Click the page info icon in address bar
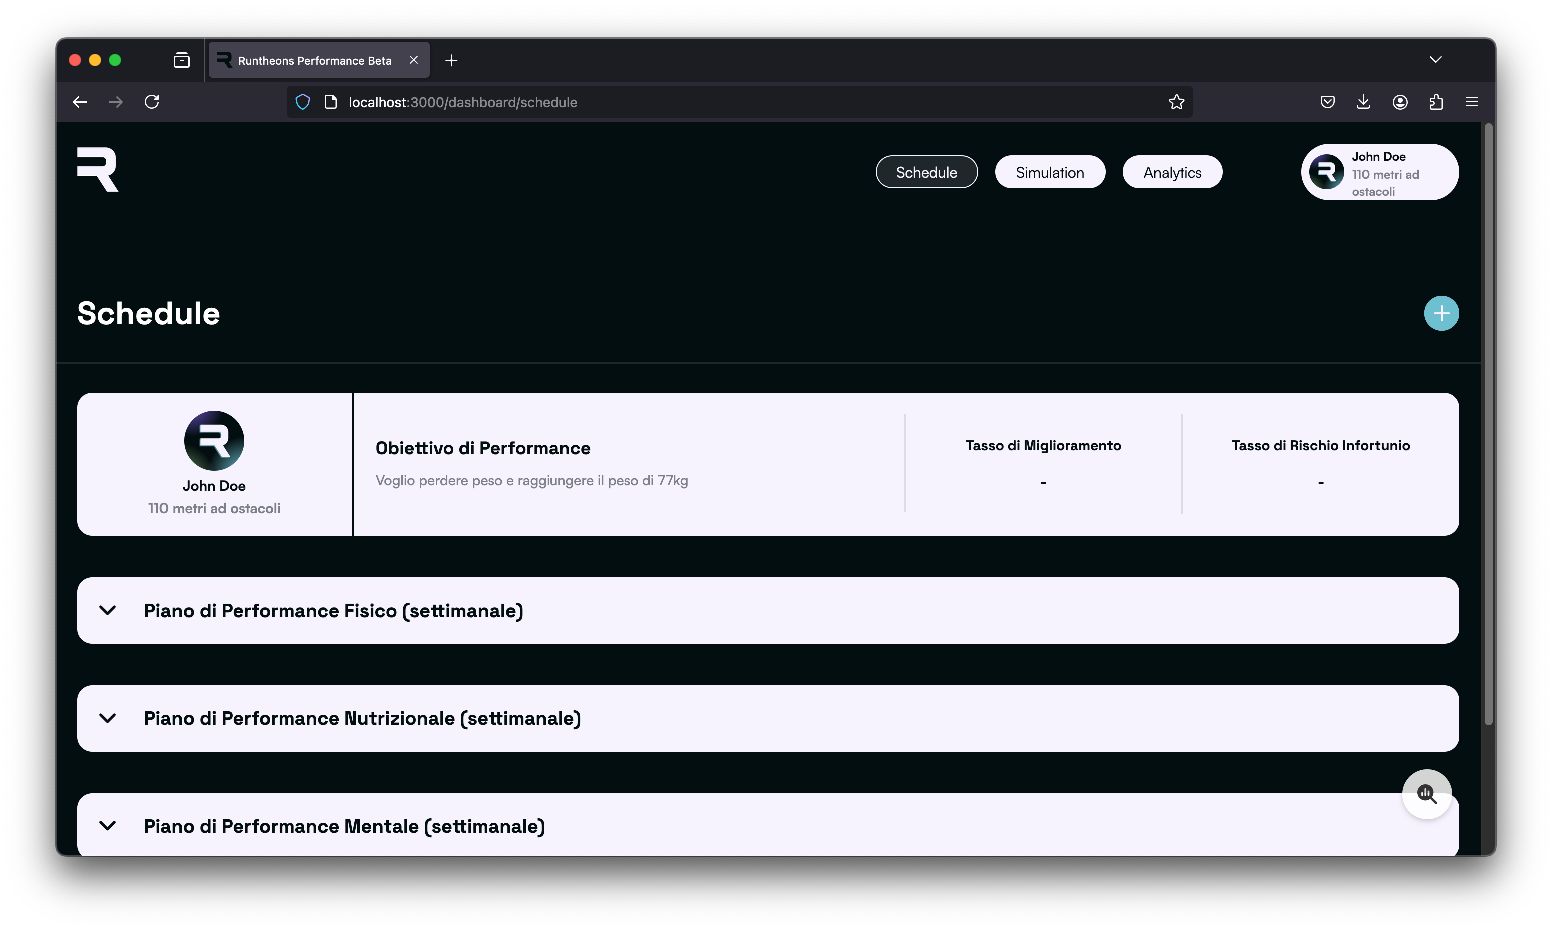 point(331,102)
